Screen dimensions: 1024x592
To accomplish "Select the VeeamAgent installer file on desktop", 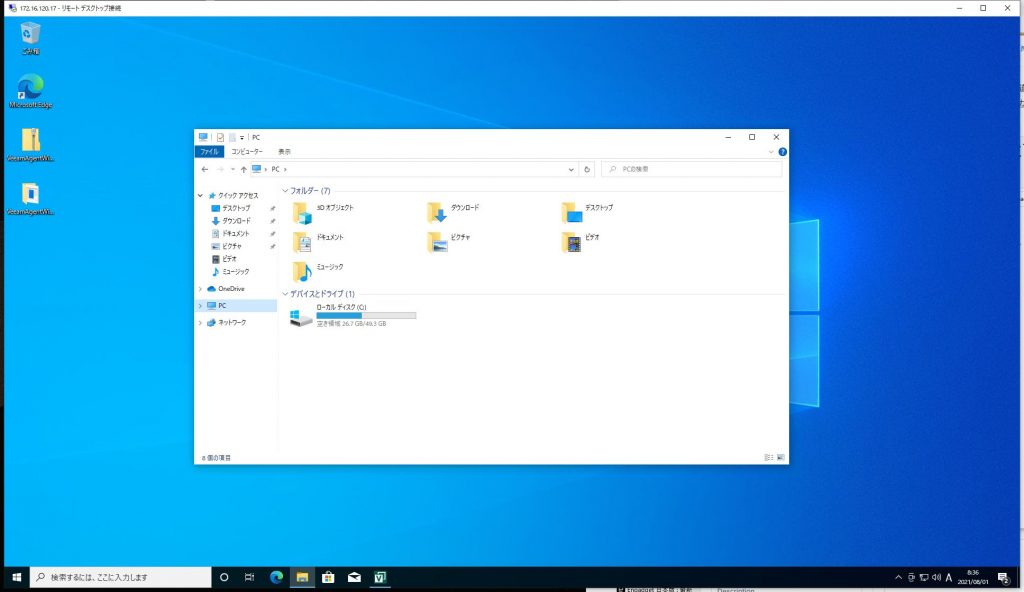I will (30, 198).
